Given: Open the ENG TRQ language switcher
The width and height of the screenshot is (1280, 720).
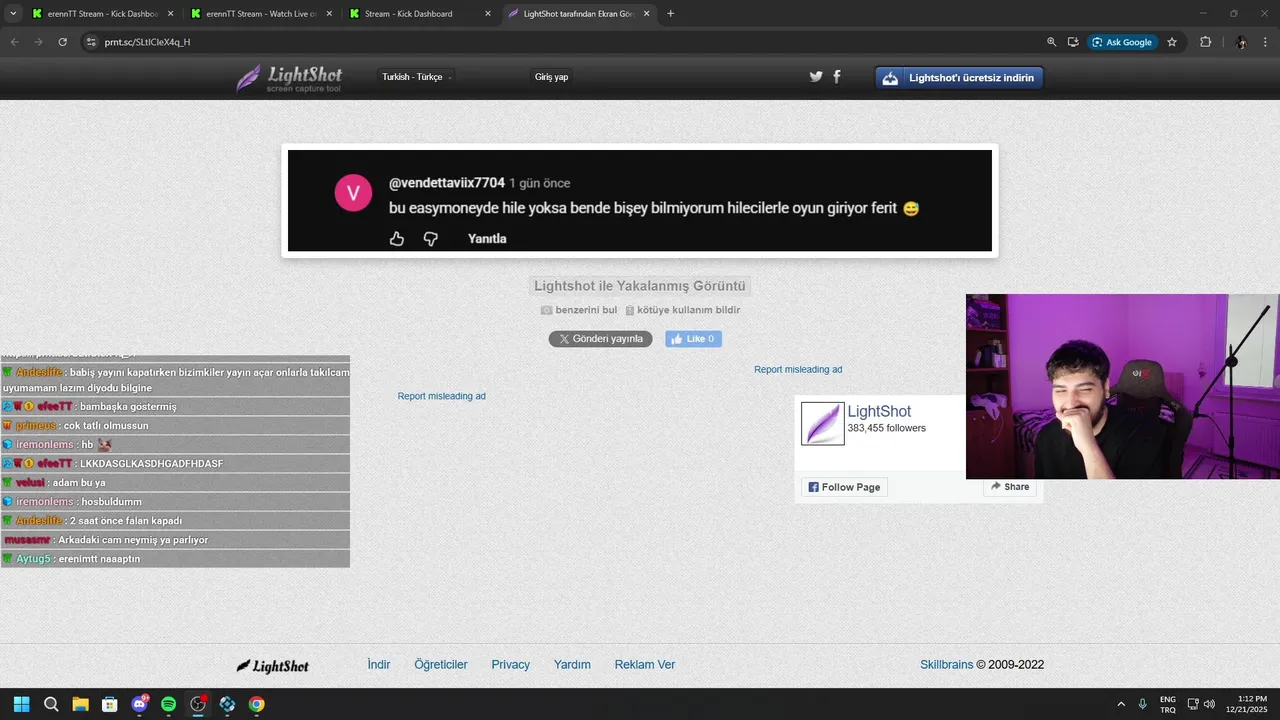Looking at the screenshot, I should point(1167,704).
